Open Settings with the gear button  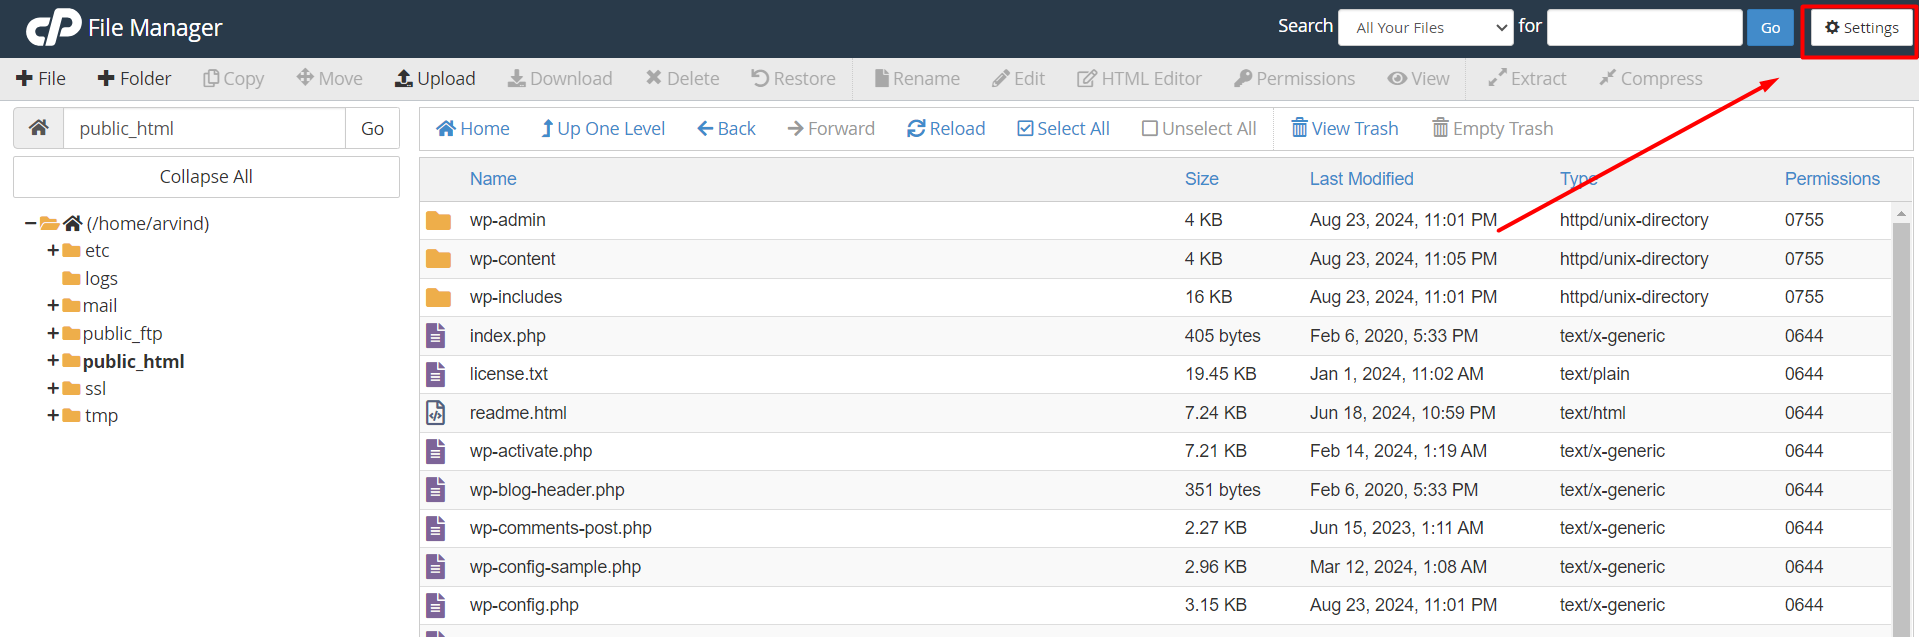(1861, 28)
